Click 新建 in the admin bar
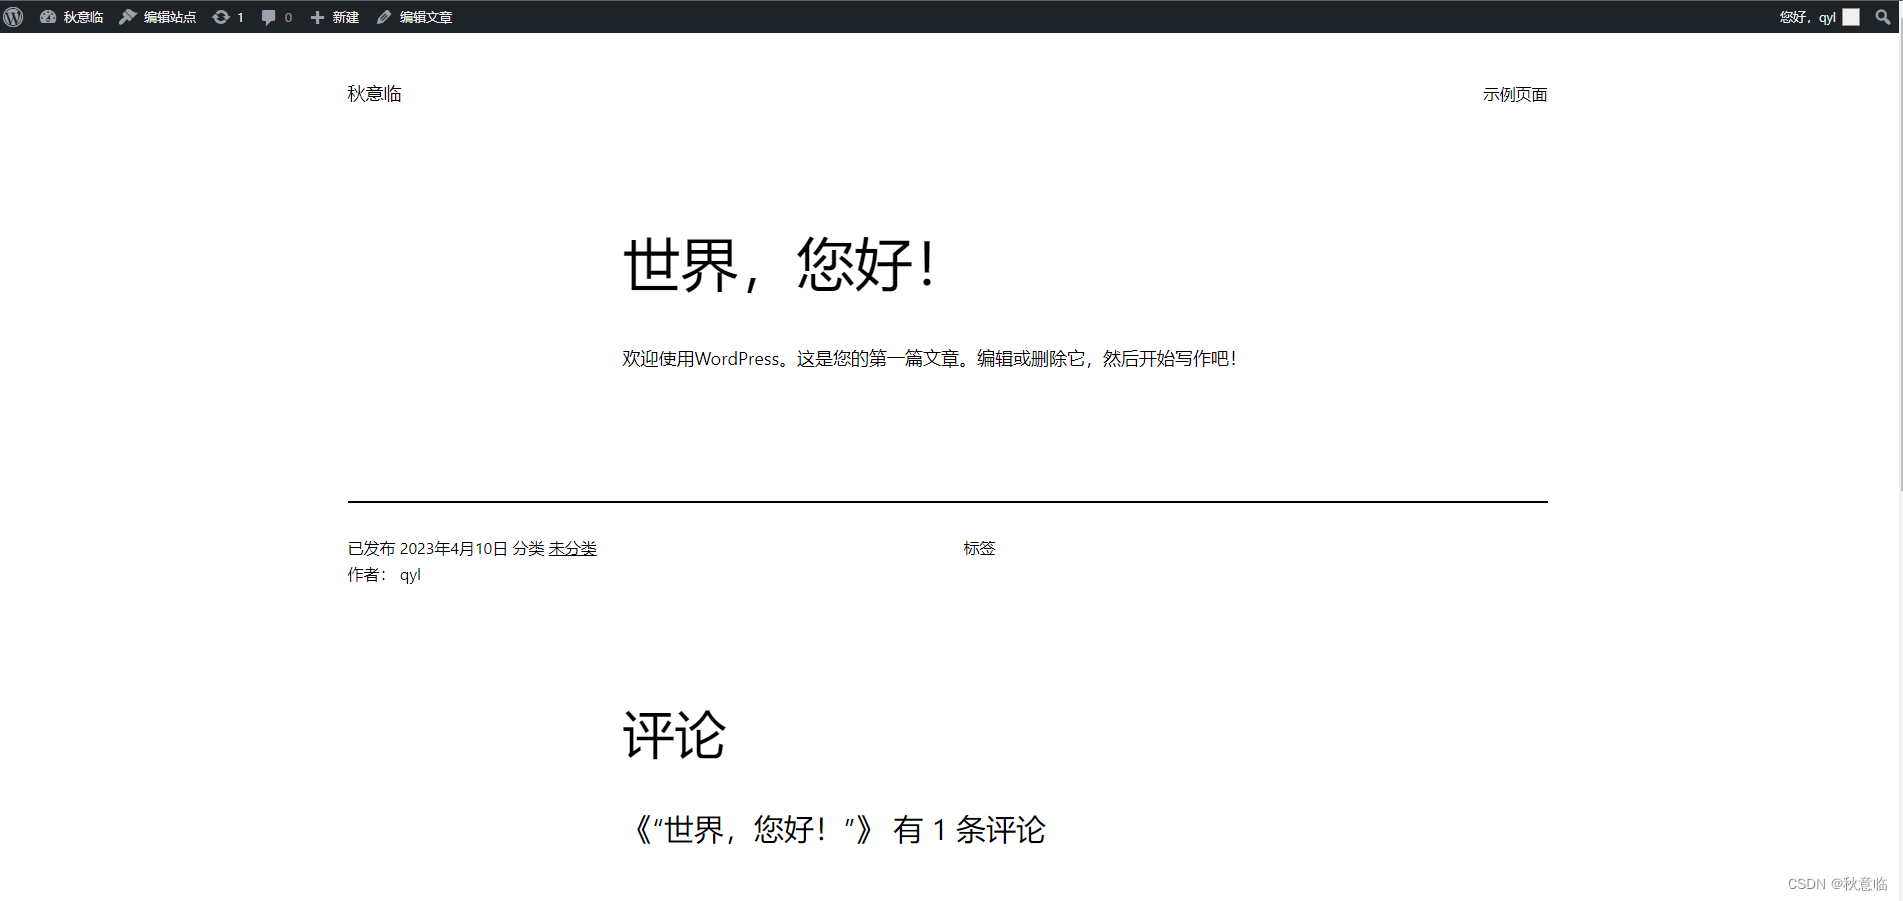The image size is (1903, 901). coord(334,17)
